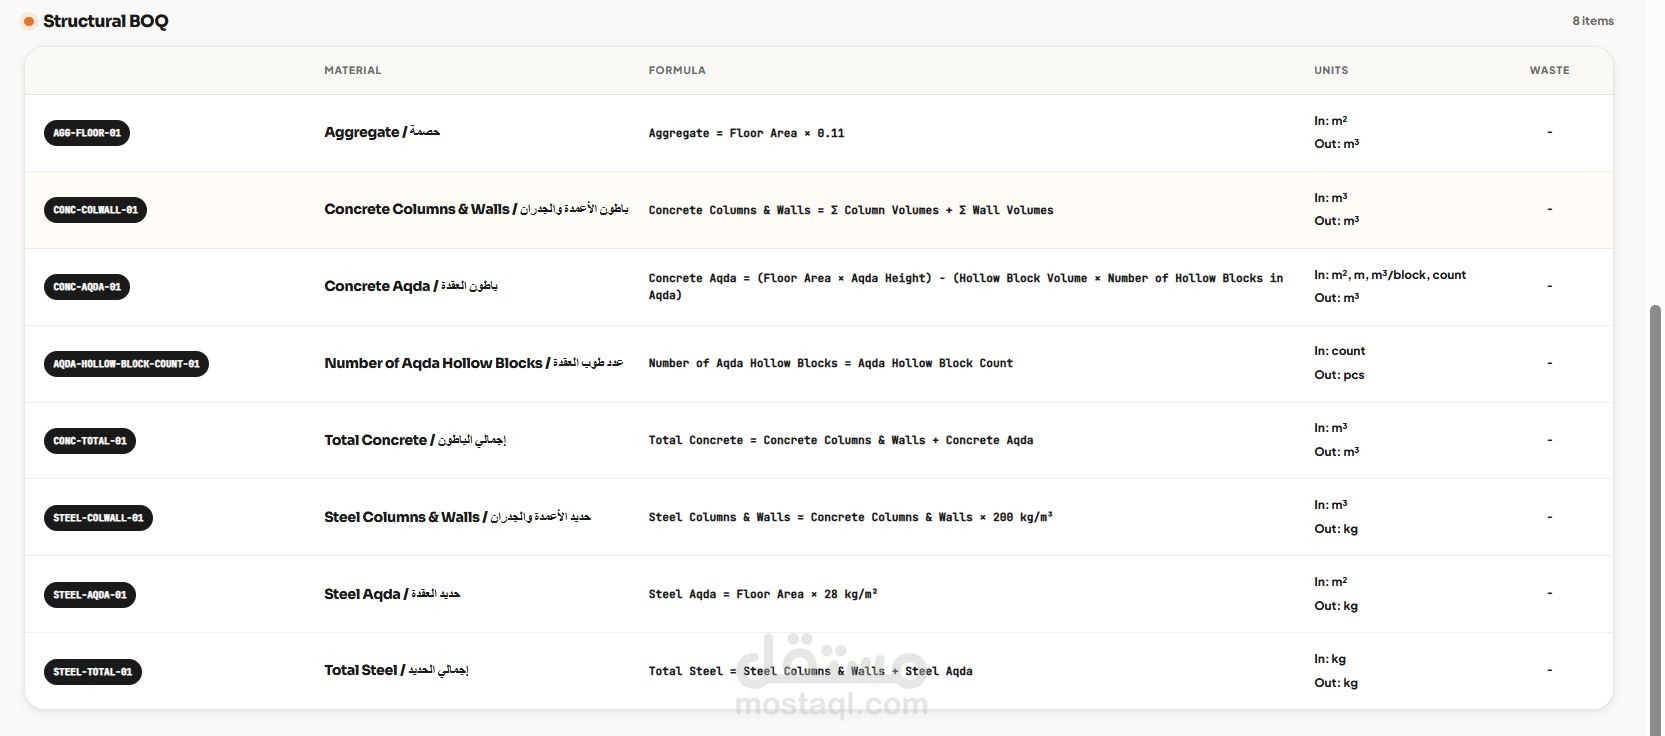Click the formula with Σ Column Volumes
The height and width of the screenshot is (736, 1665).
click(851, 210)
